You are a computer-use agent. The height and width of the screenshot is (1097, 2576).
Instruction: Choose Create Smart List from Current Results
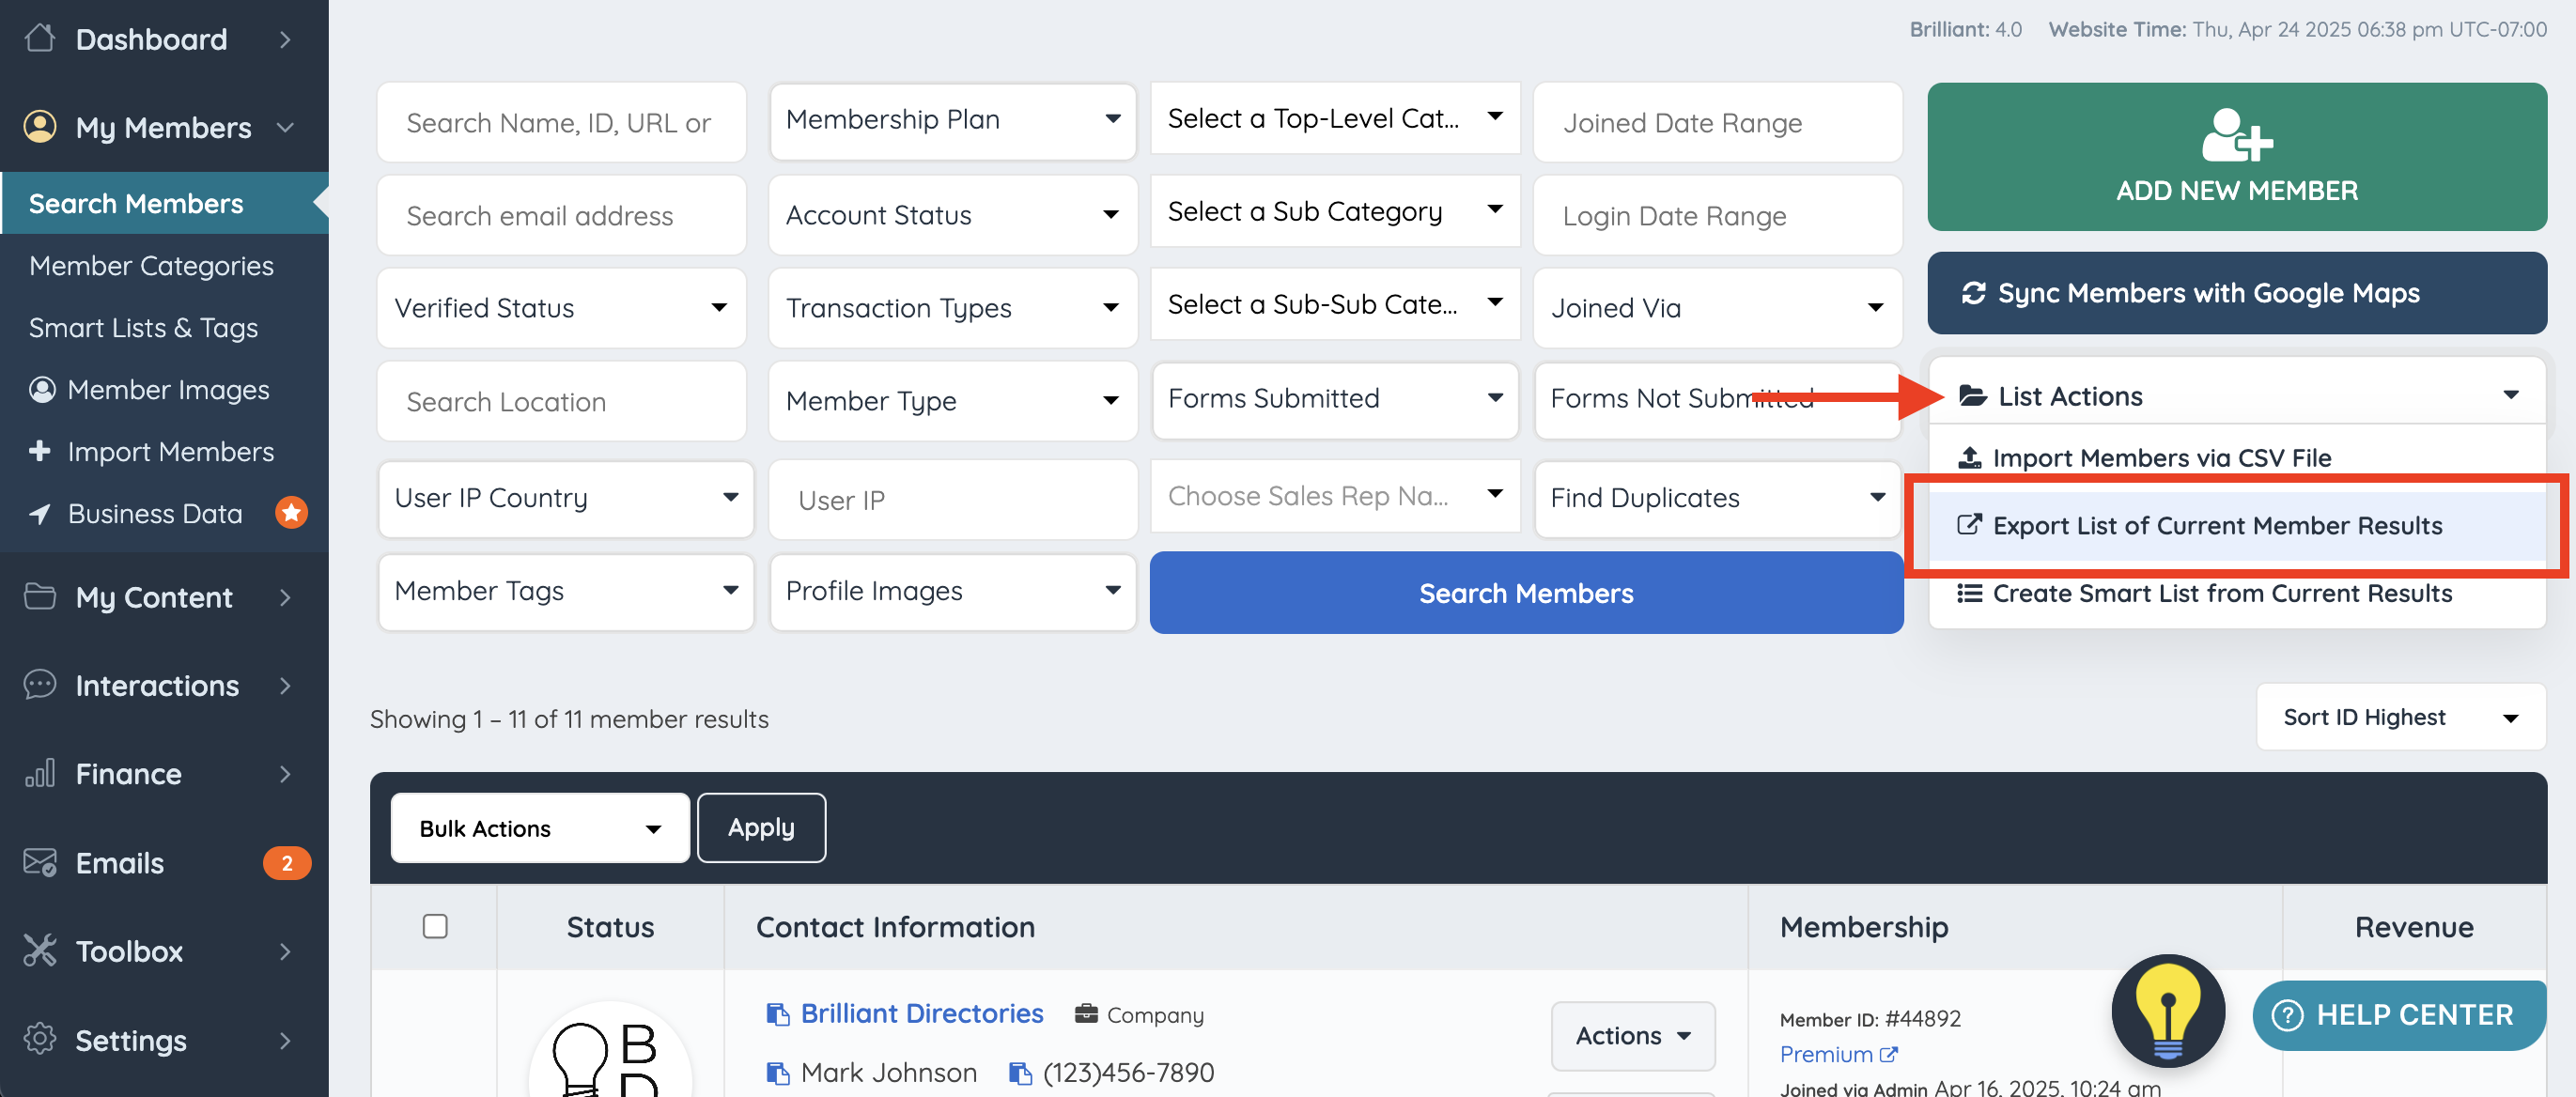(x=2221, y=593)
